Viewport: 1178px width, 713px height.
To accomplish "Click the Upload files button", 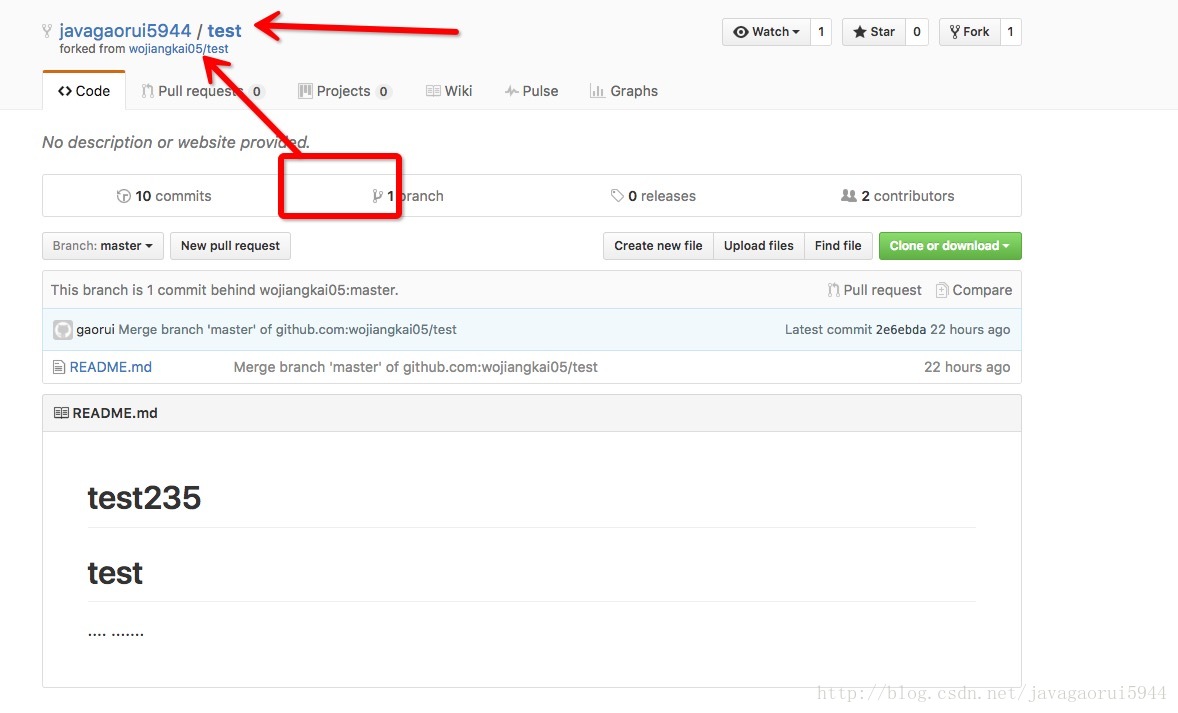I will tap(759, 246).
